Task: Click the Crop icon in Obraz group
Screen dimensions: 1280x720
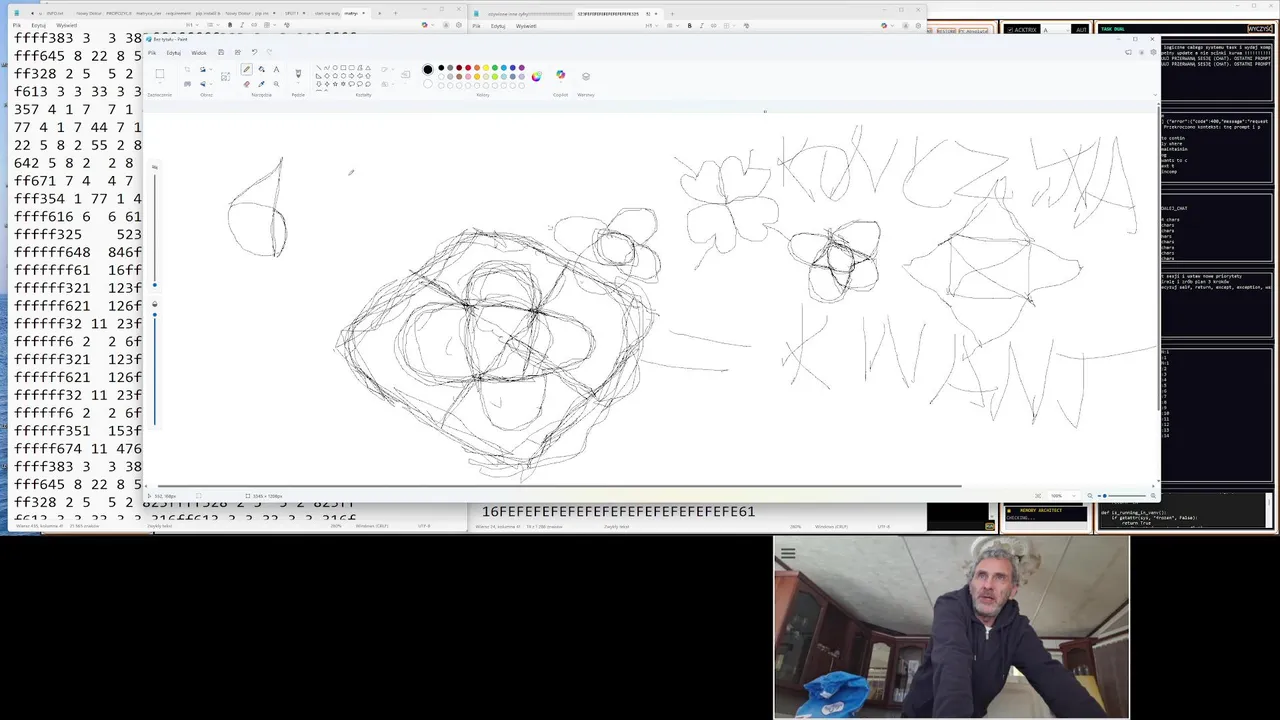Action: coord(187,69)
